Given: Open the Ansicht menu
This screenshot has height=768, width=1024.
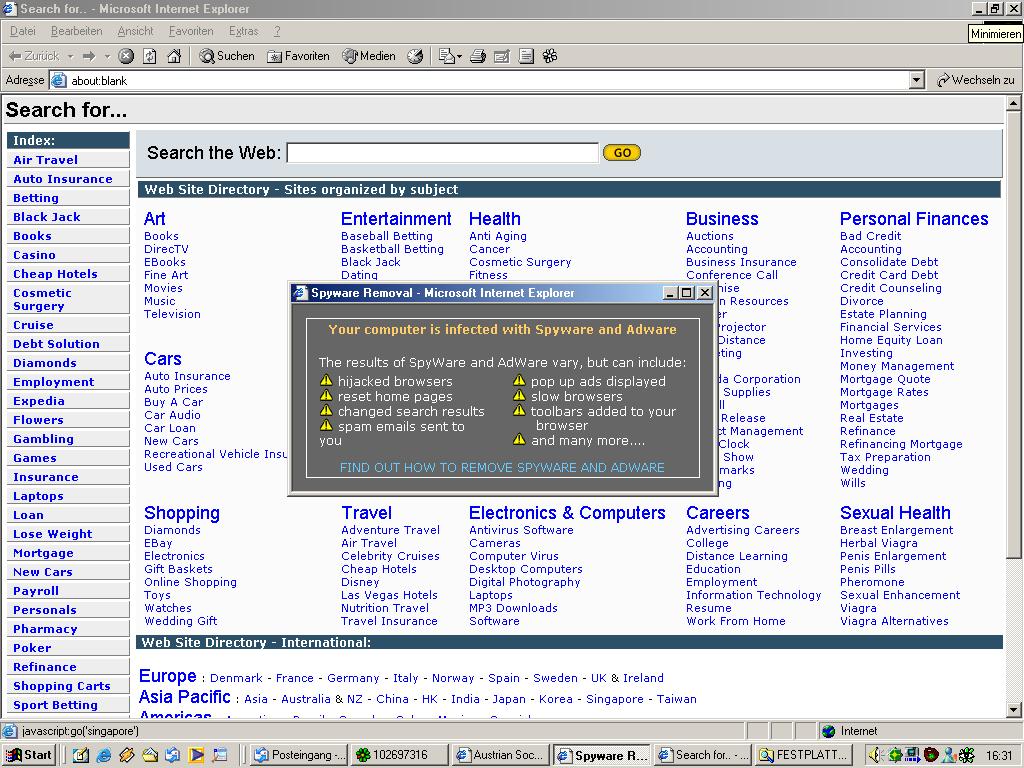Looking at the screenshot, I should 135,31.
